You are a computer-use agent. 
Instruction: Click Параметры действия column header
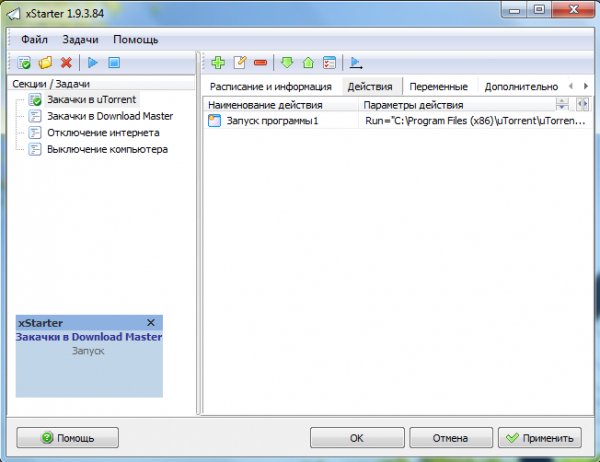click(x=457, y=105)
